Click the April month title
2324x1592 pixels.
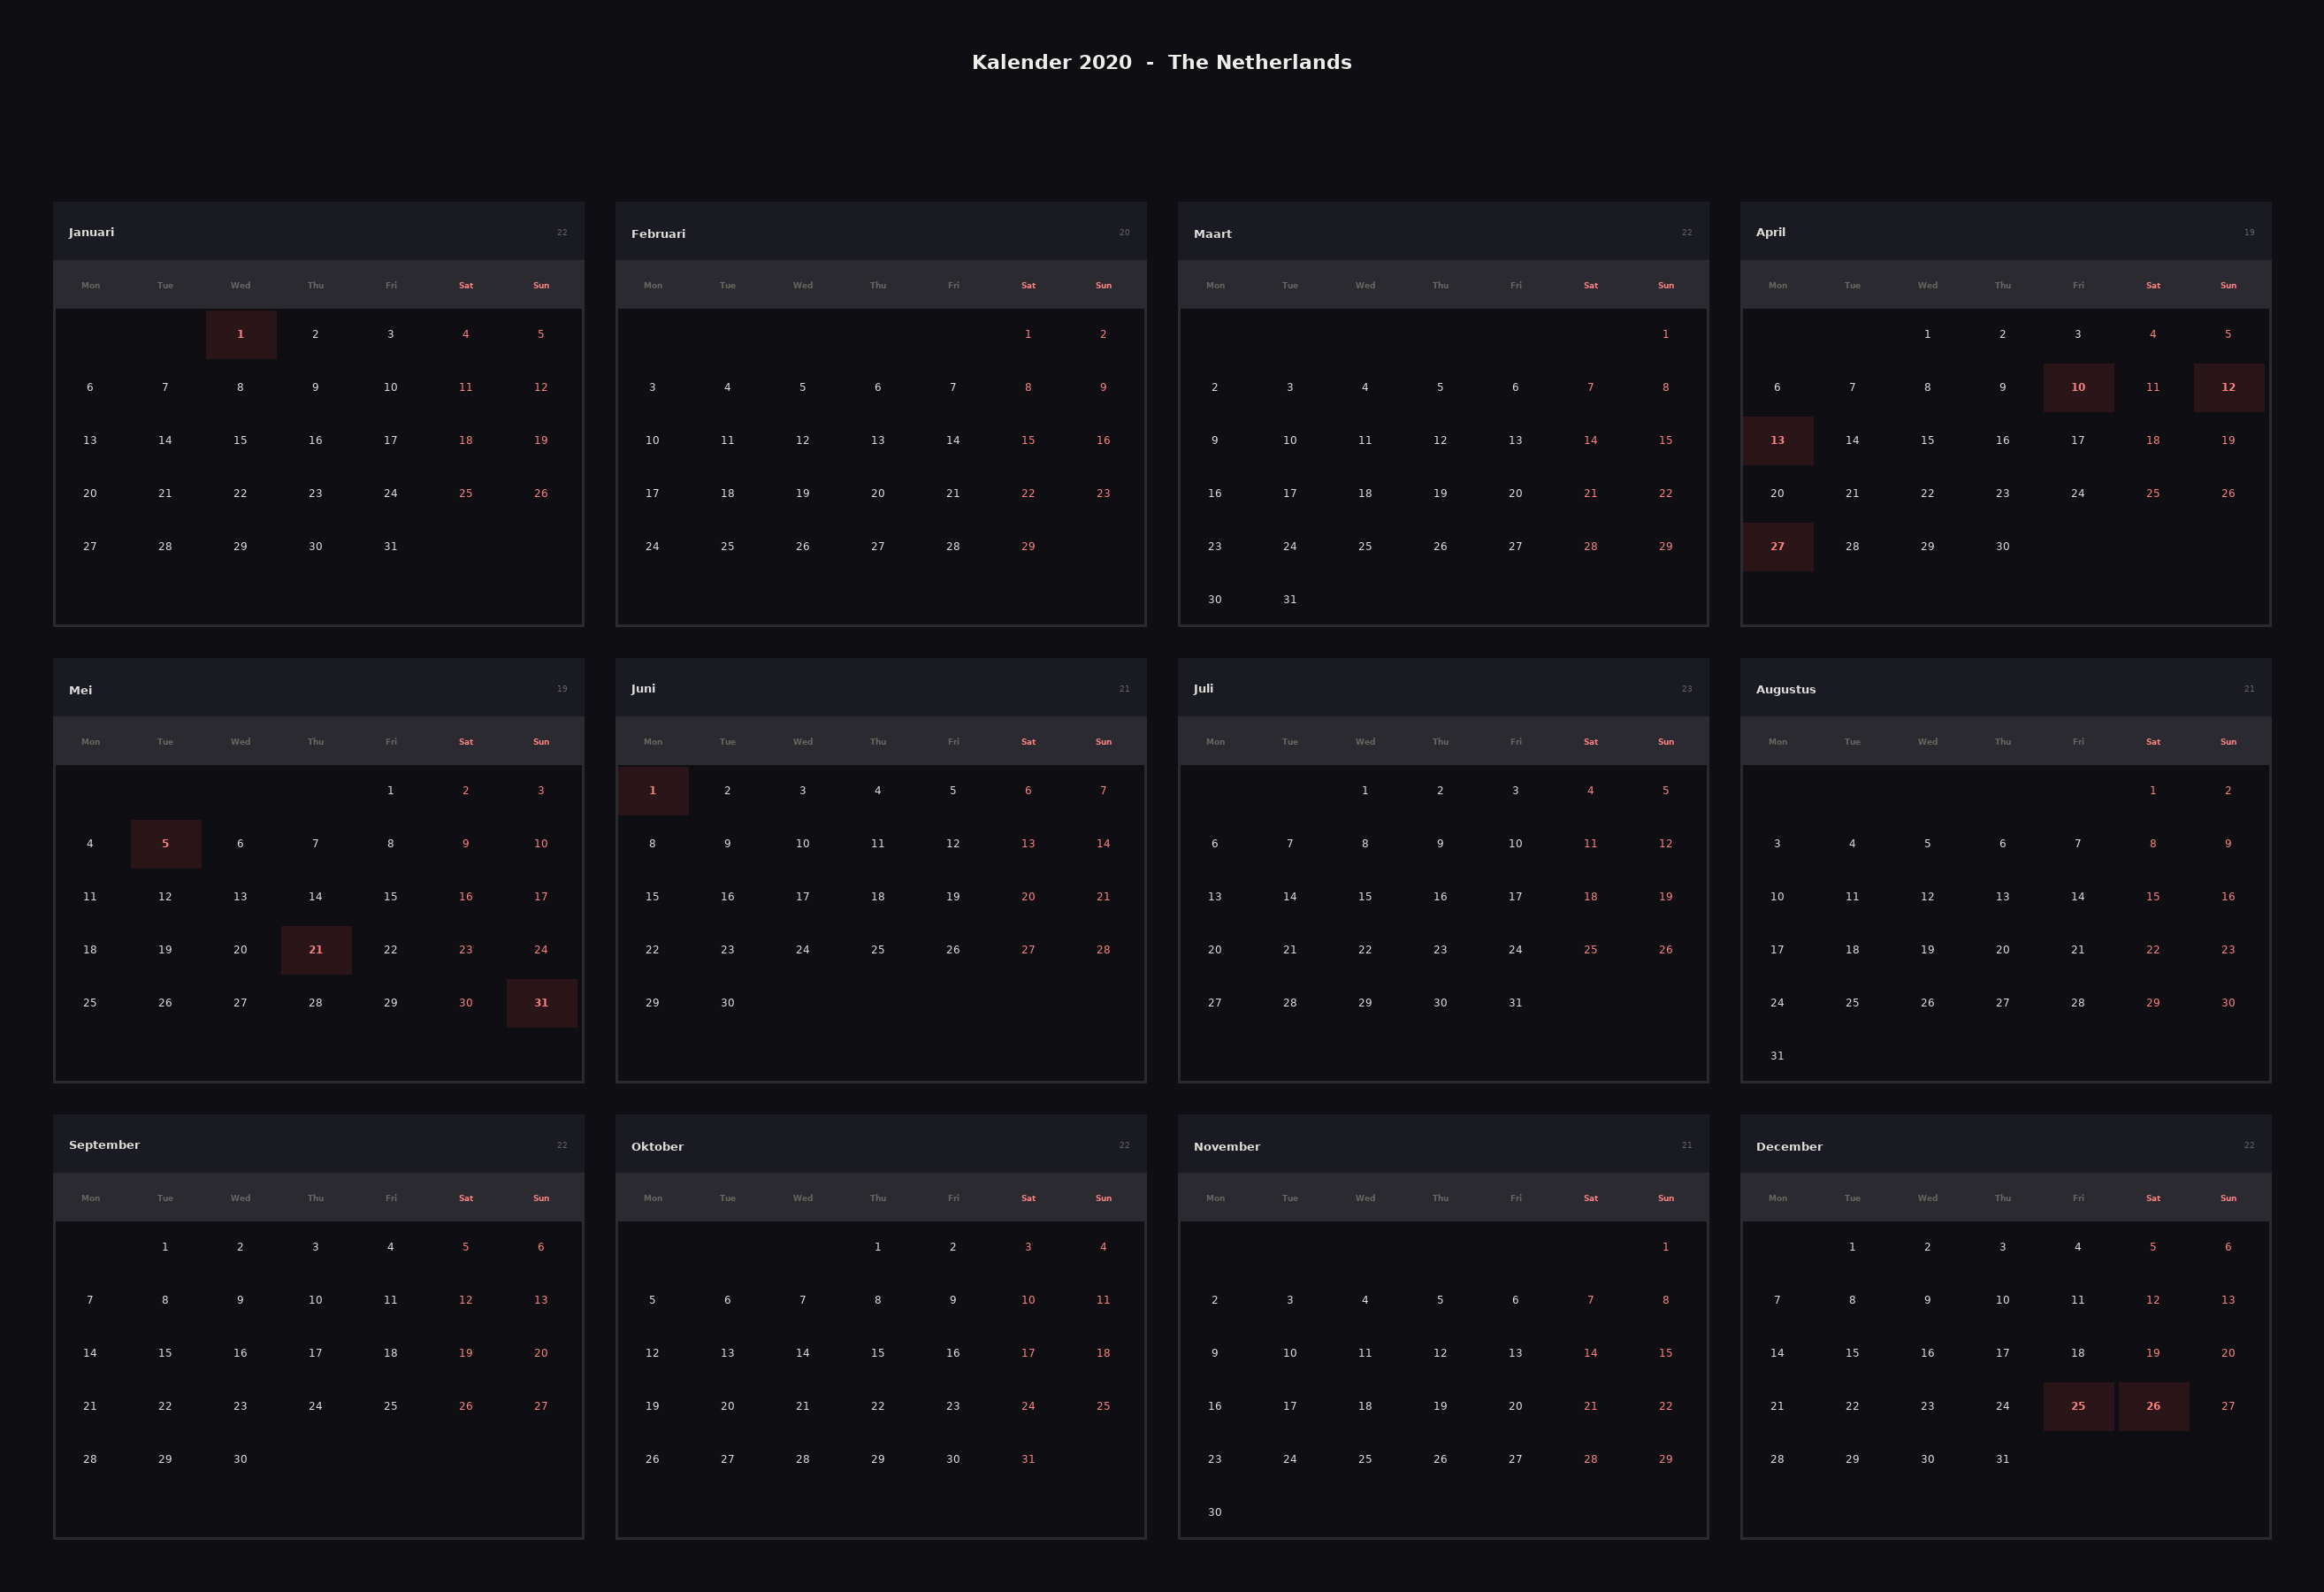pyautogui.click(x=1770, y=232)
